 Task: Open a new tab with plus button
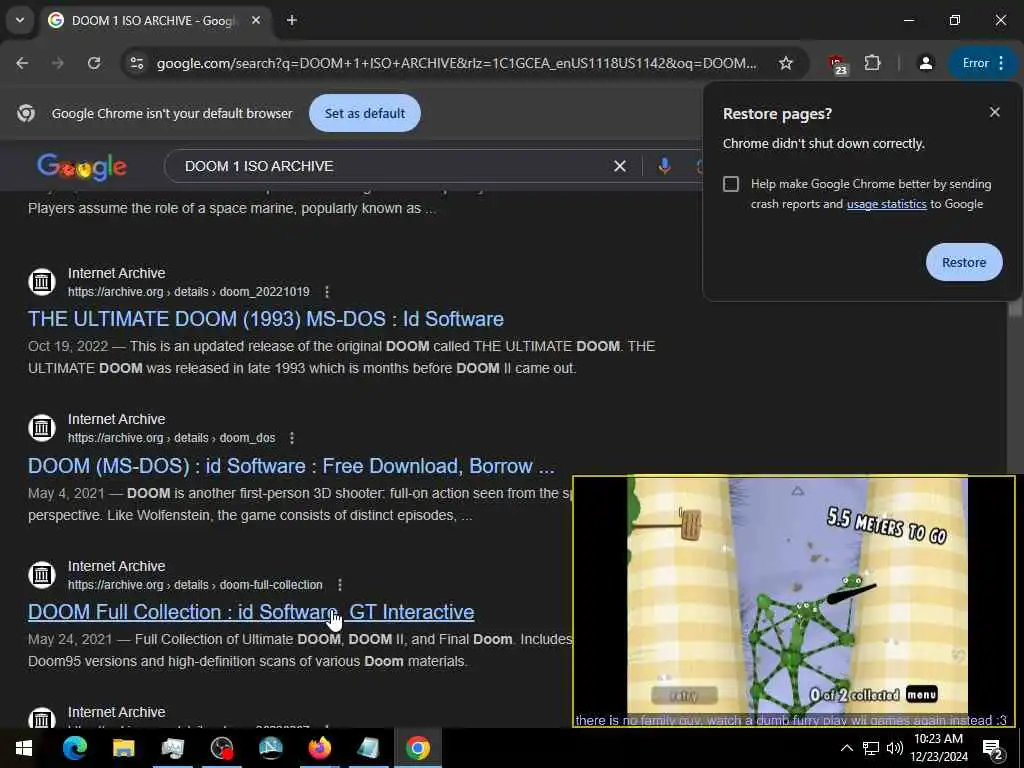coord(292,20)
